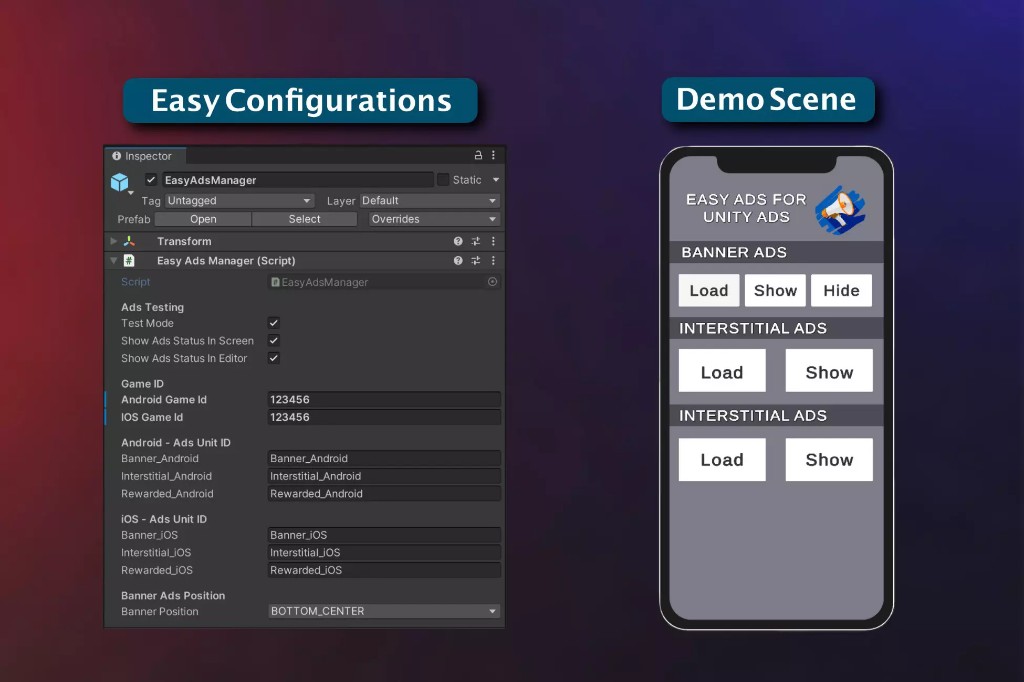Open Easy Ads Manager three-dot menu

coord(493,261)
